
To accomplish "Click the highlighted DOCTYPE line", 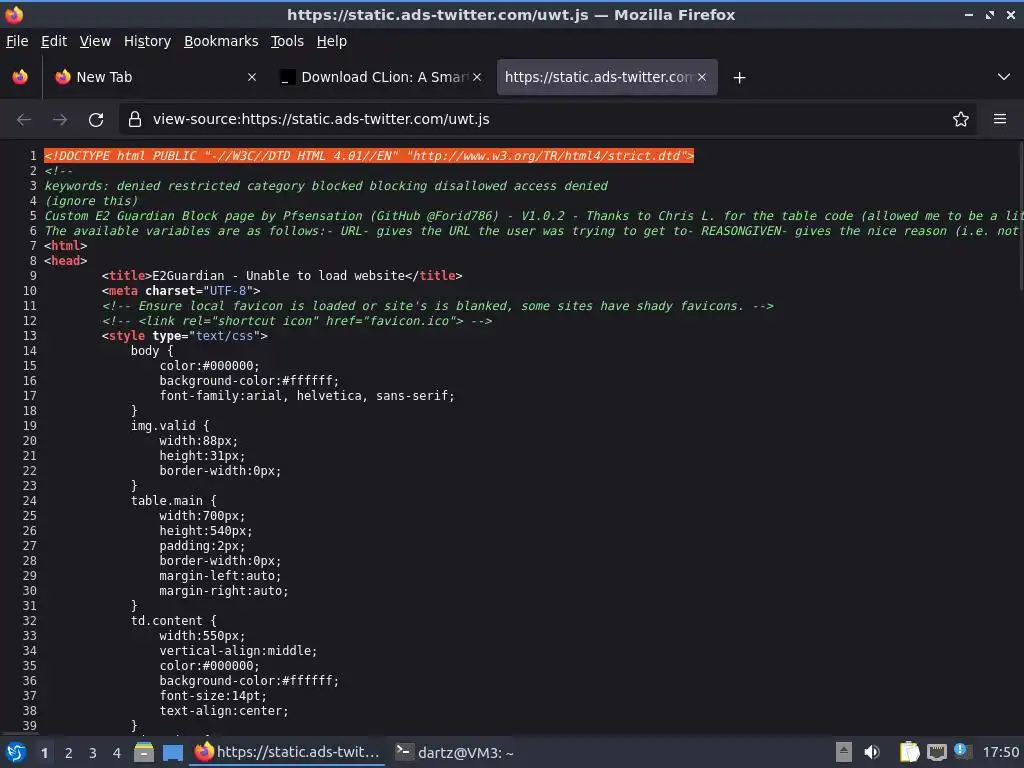I will pyautogui.click(x=369, y=156).
